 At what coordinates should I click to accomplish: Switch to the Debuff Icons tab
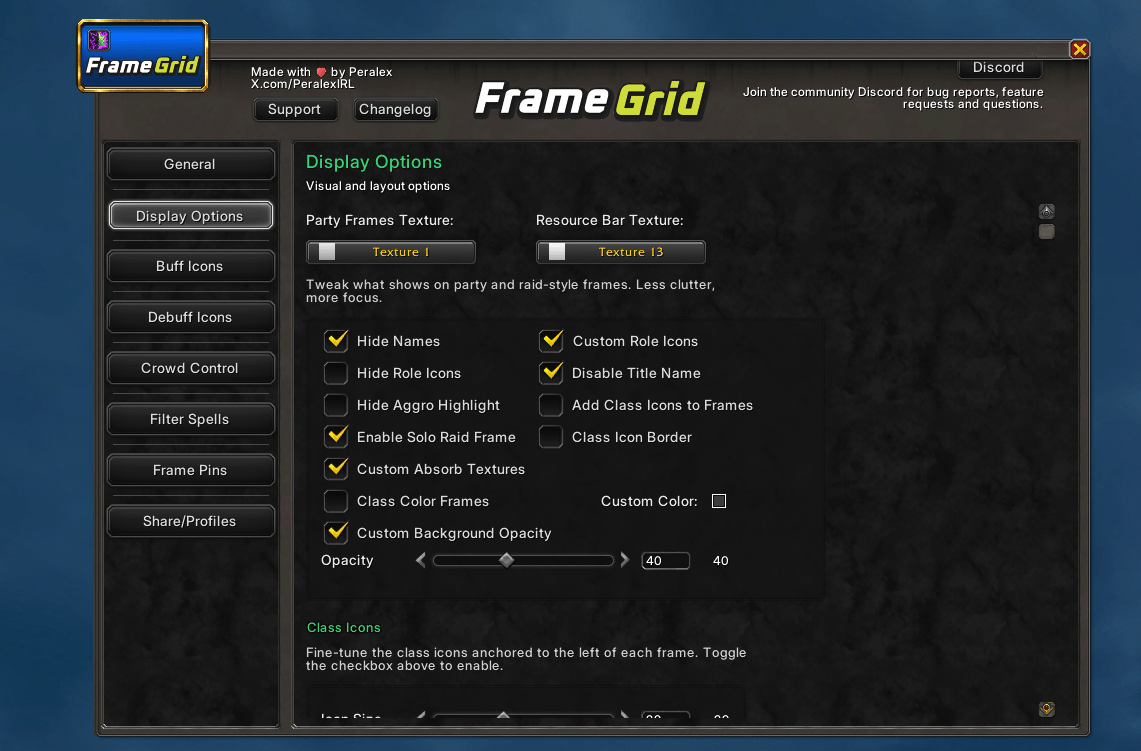click(191, 317)
